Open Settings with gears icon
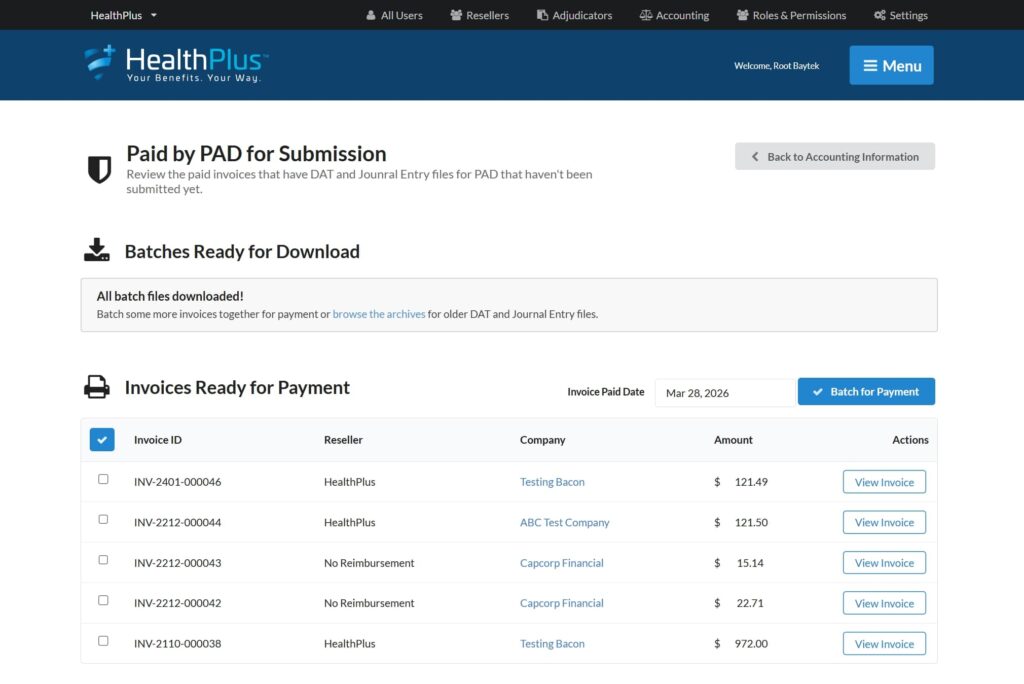The image size is (1024, 684). 900,15
